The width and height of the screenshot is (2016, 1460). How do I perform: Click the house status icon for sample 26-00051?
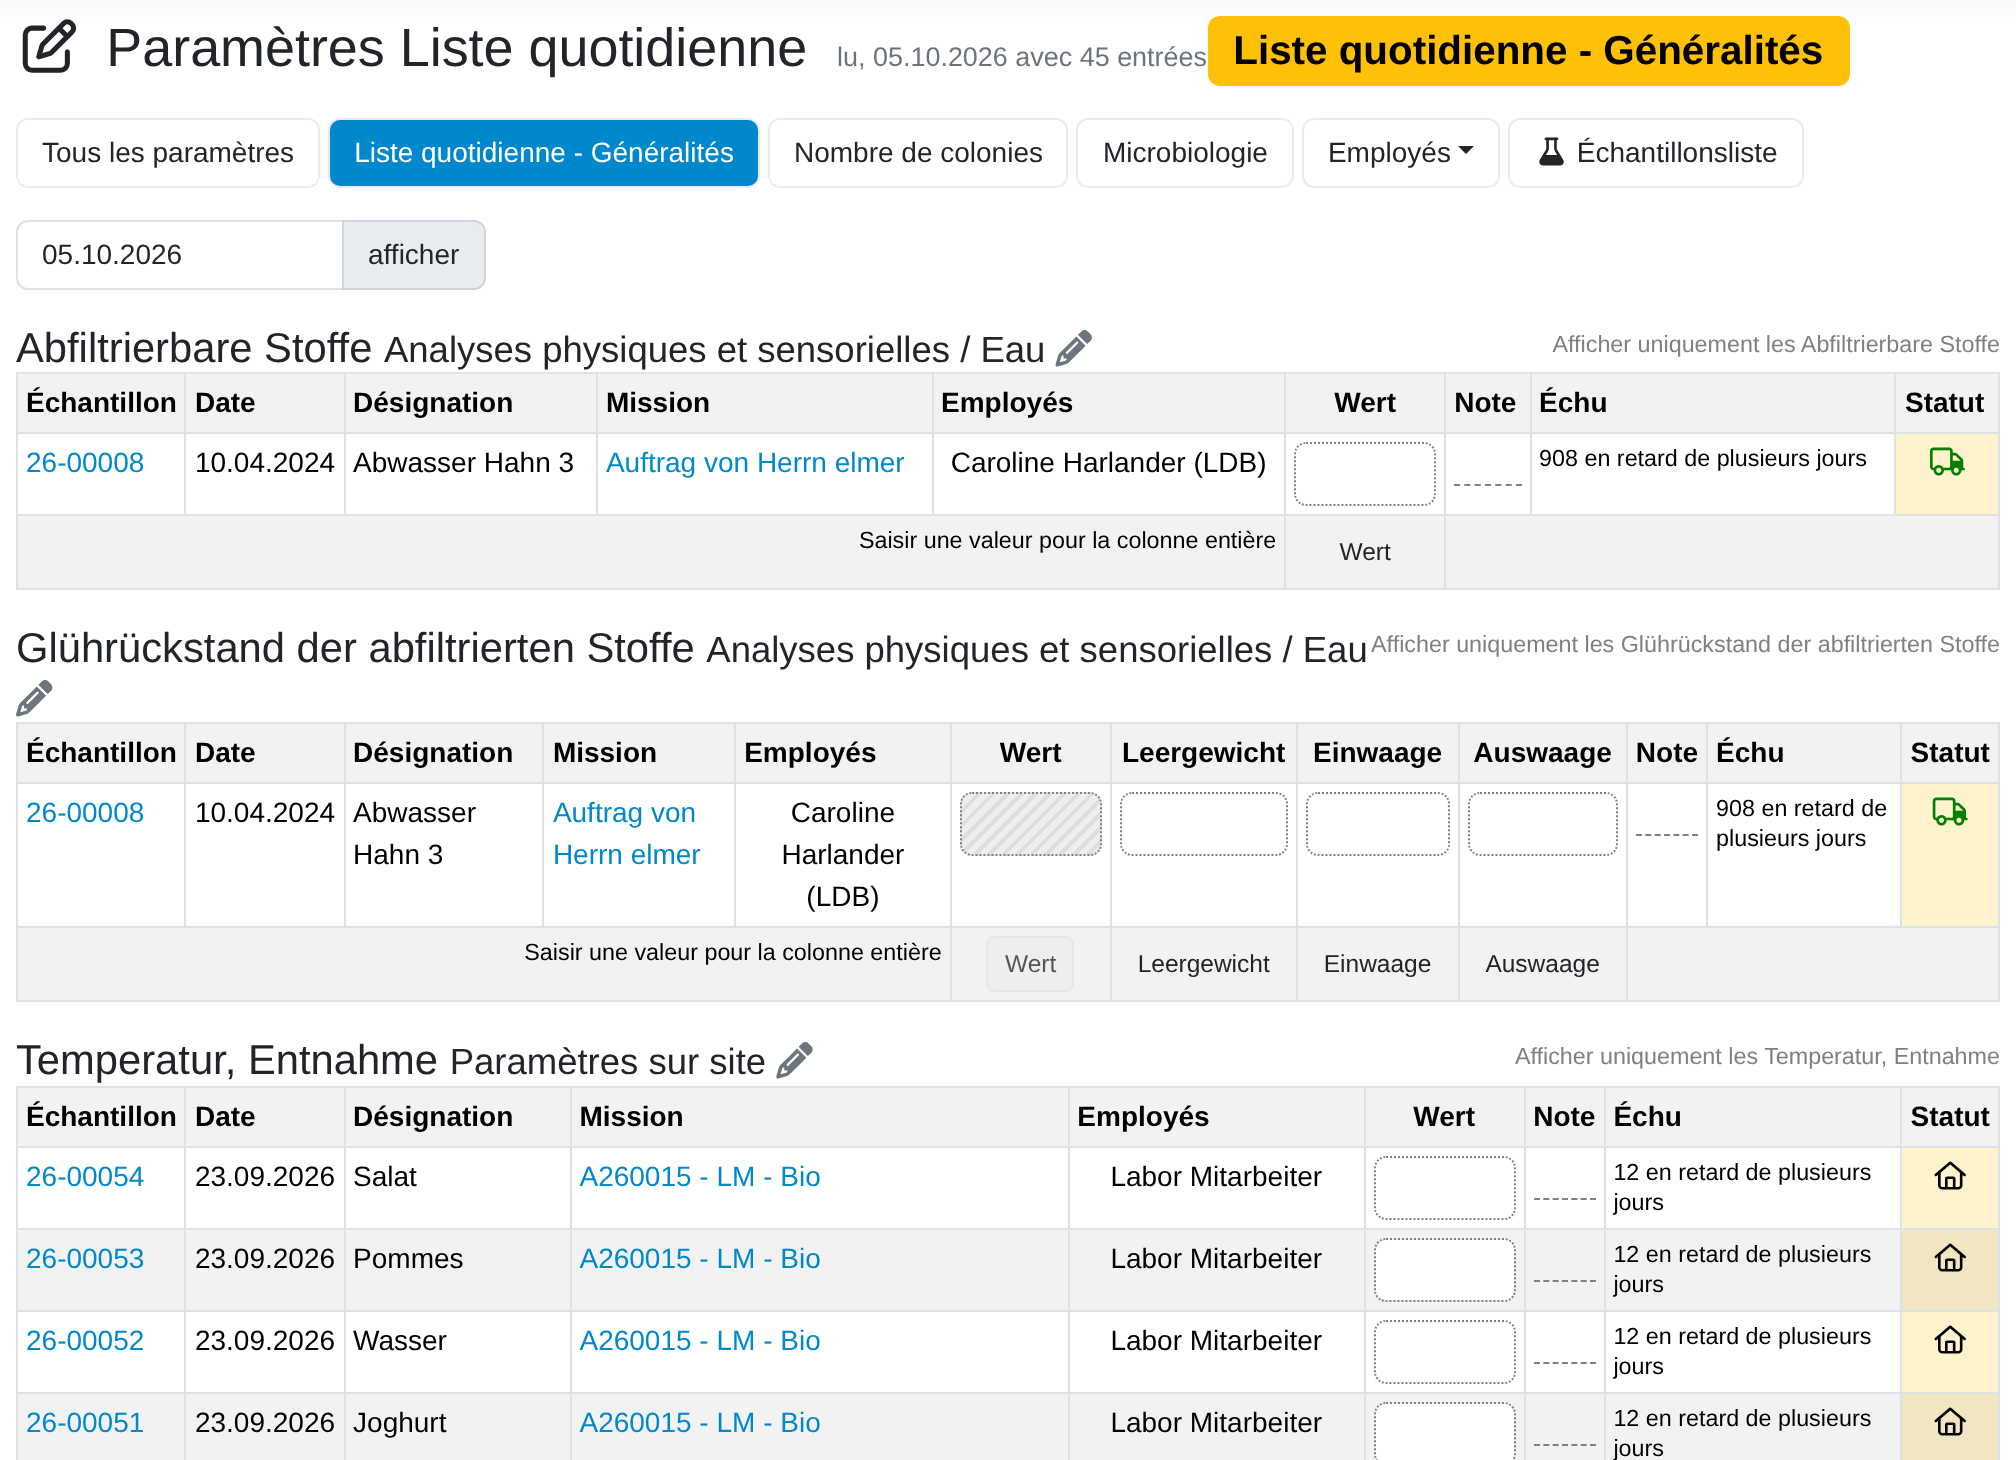pyautogui.click(x=1950, y=1422)
